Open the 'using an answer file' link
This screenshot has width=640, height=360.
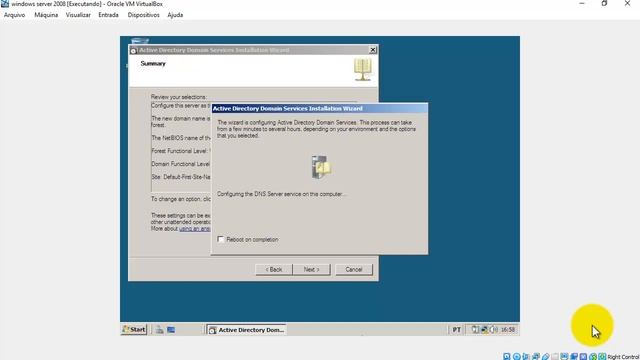click(x=195, y=229)
